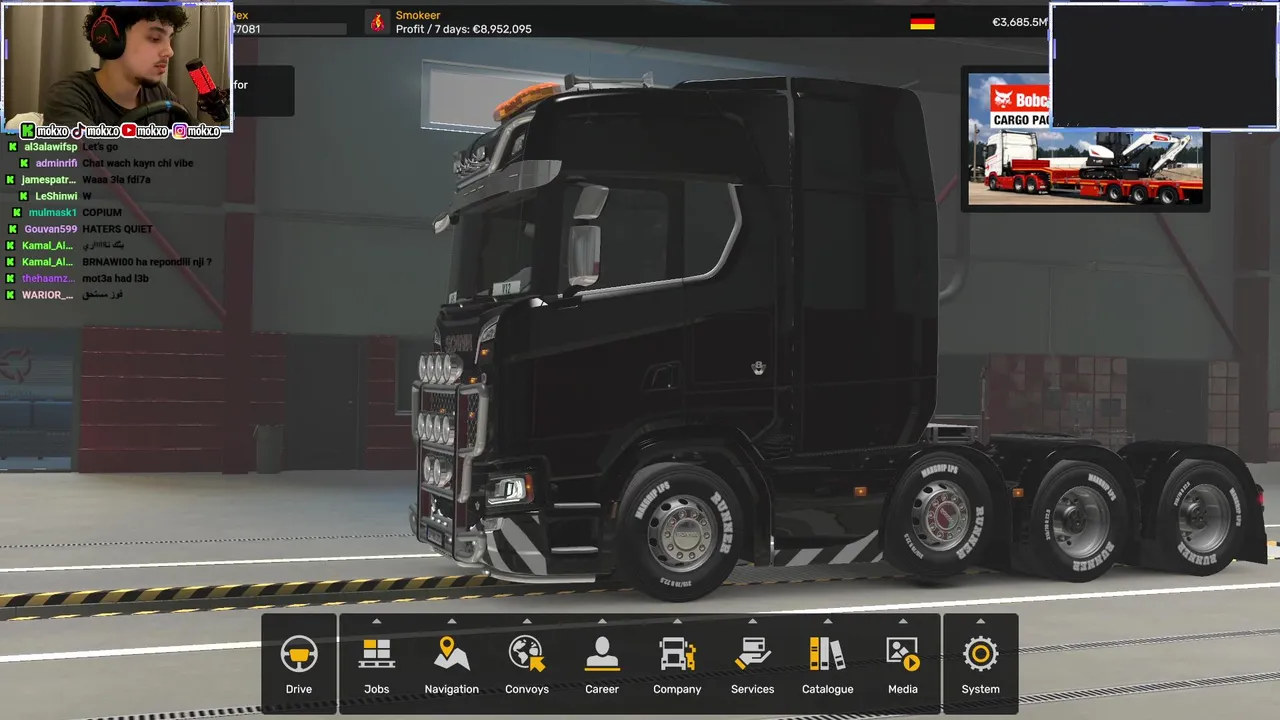Click the Smokeer company name
1280x720 pixels.
(x=418, y=15)
